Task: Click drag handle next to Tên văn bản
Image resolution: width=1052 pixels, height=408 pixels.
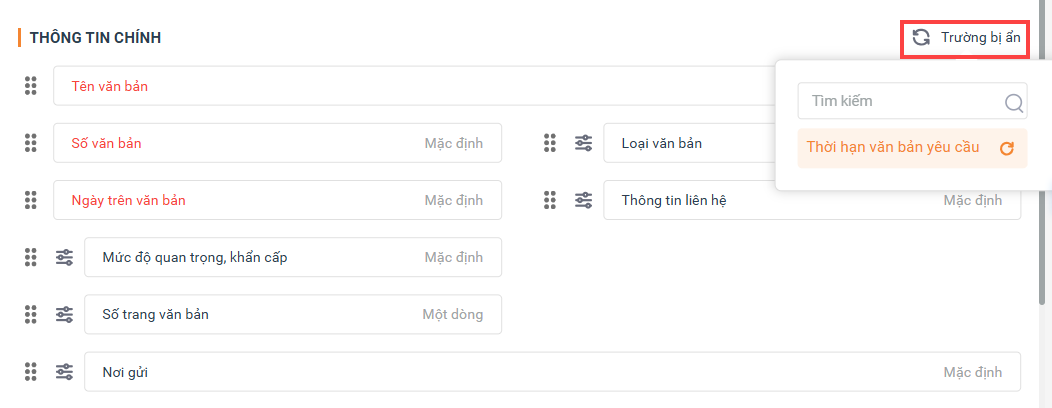Action: (x=30, y=86)
